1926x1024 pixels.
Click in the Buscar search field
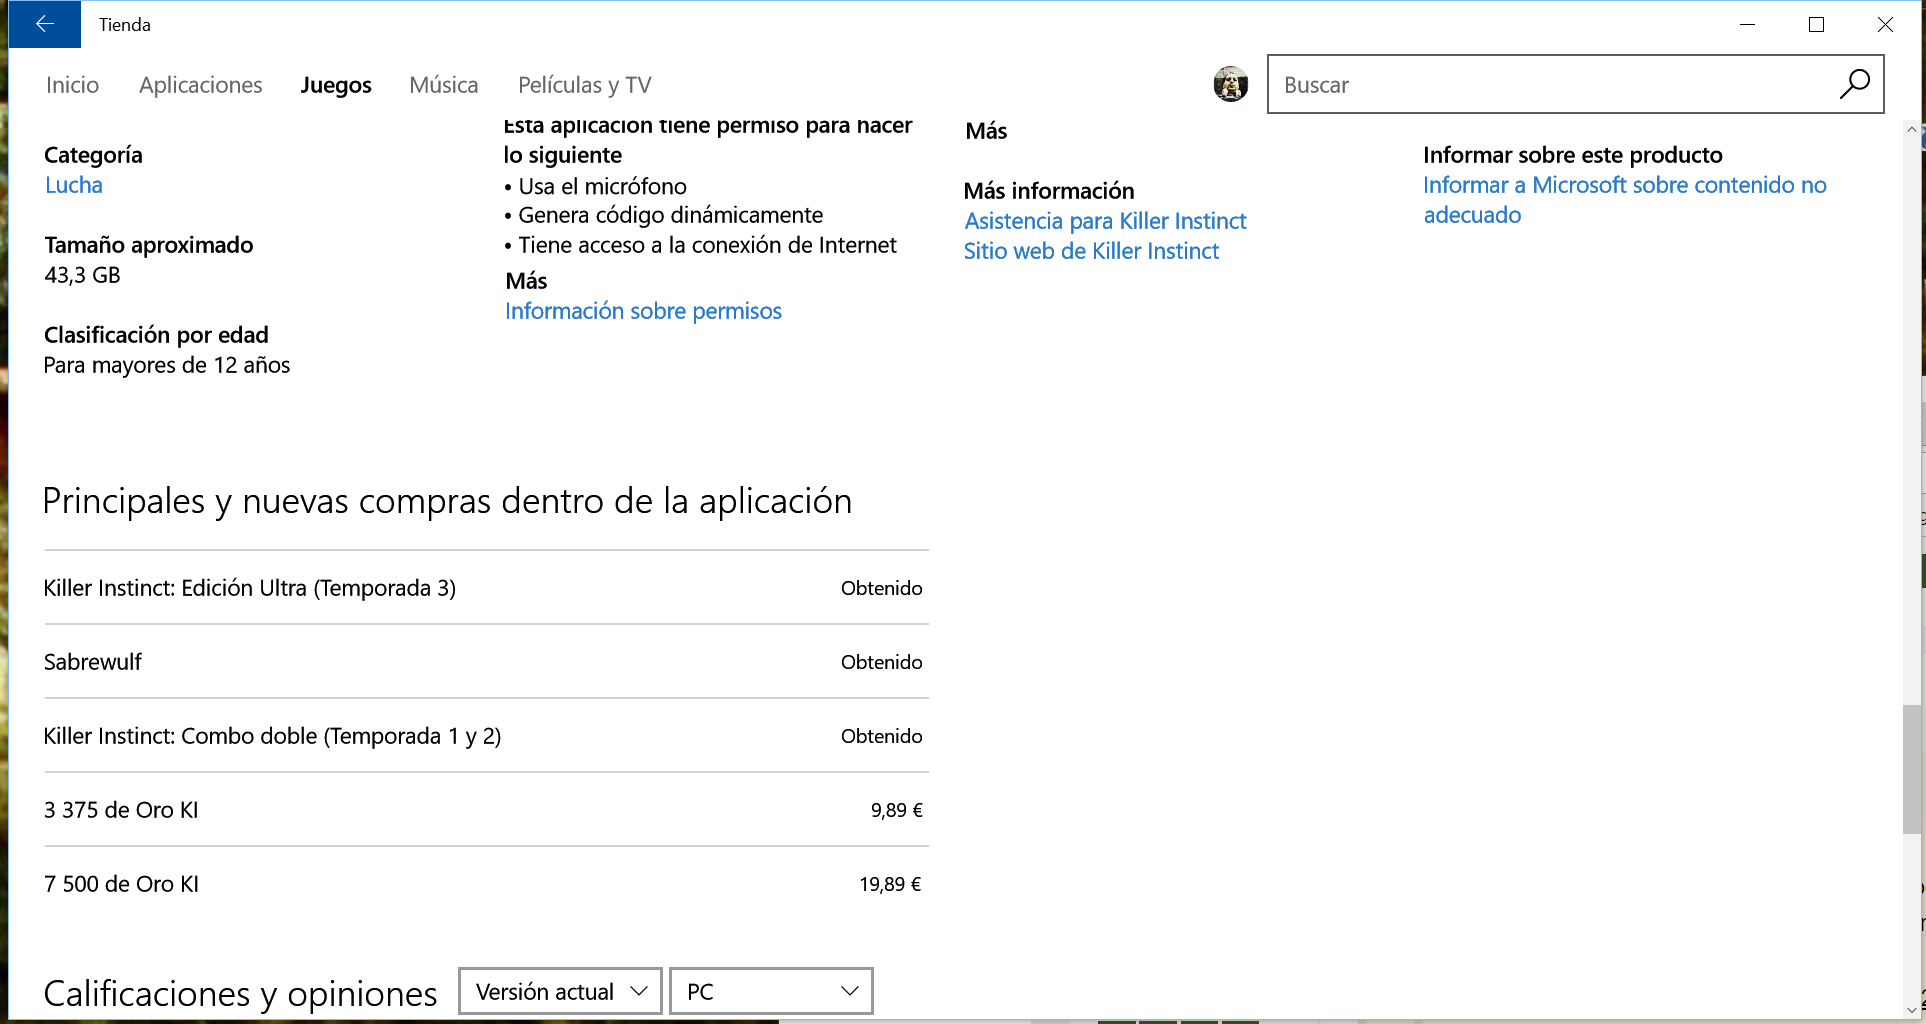pyautogui.click(x=1550, y=85)
